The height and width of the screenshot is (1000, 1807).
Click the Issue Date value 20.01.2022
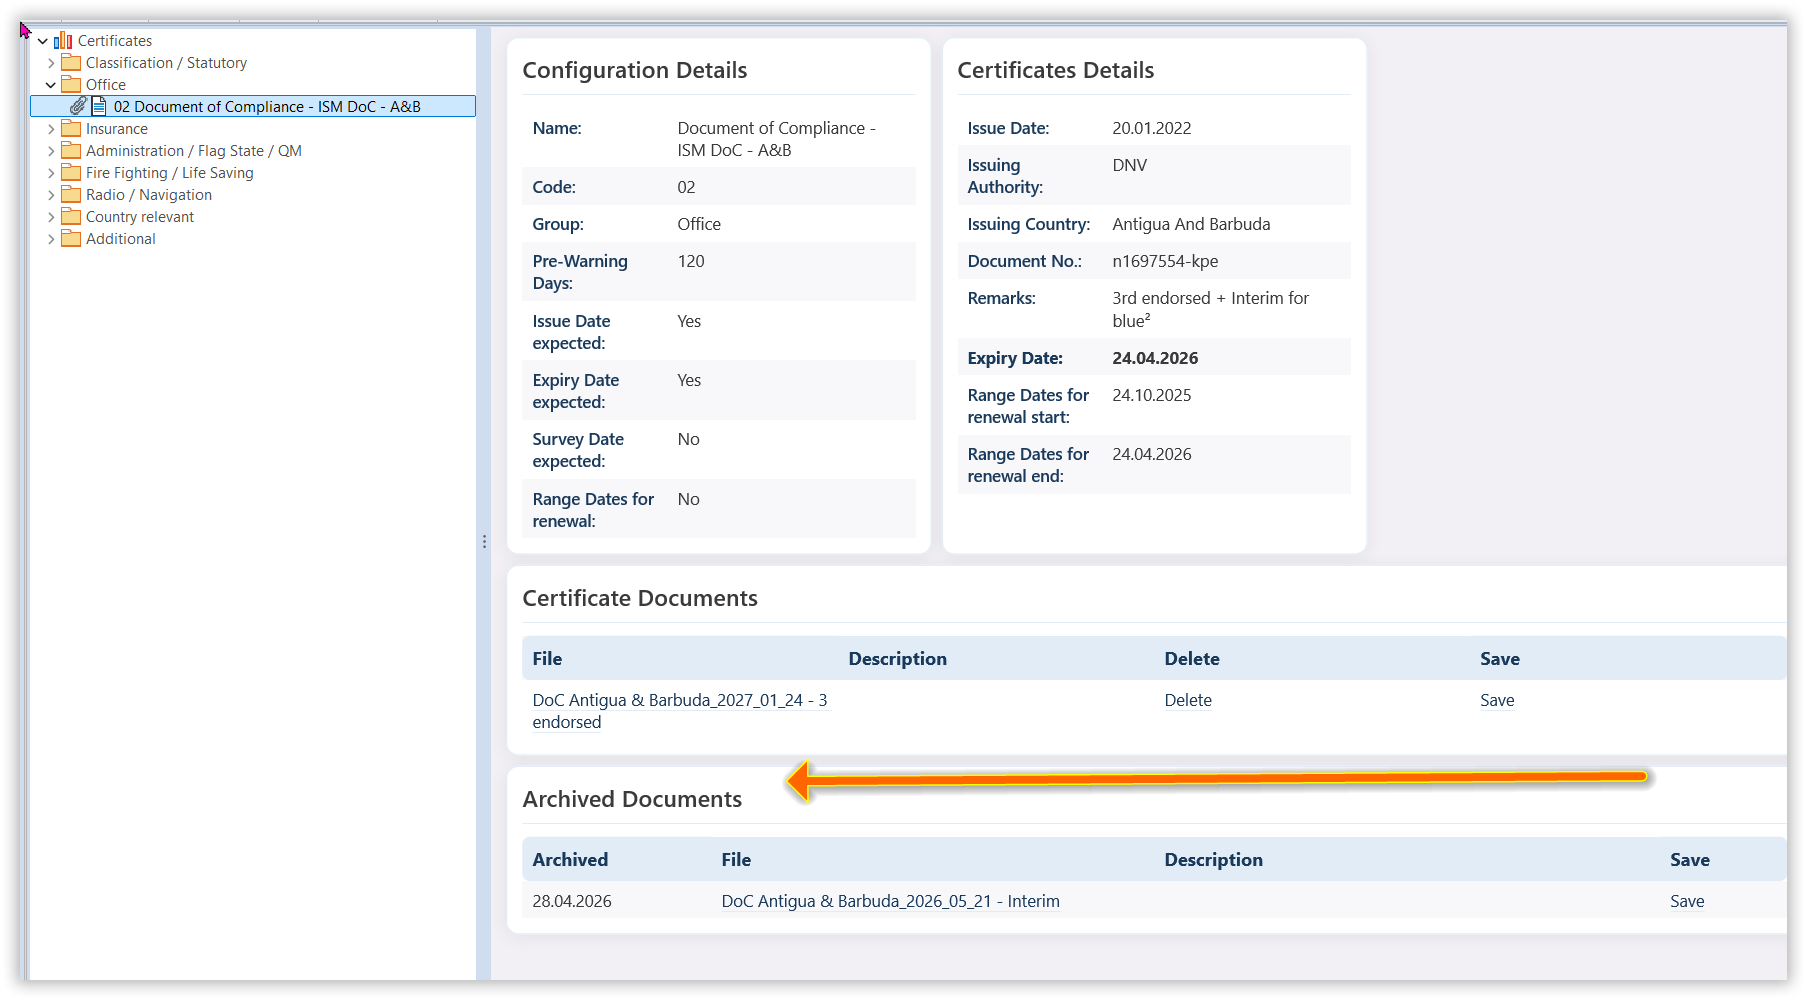(1152, 128)
